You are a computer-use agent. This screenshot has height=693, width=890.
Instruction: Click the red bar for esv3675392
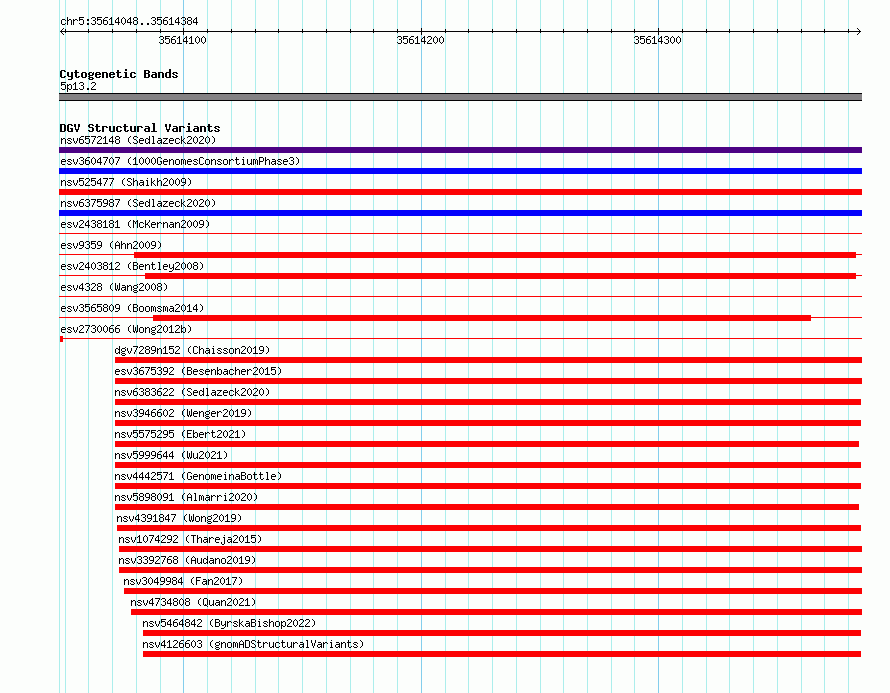click(488, 381)
